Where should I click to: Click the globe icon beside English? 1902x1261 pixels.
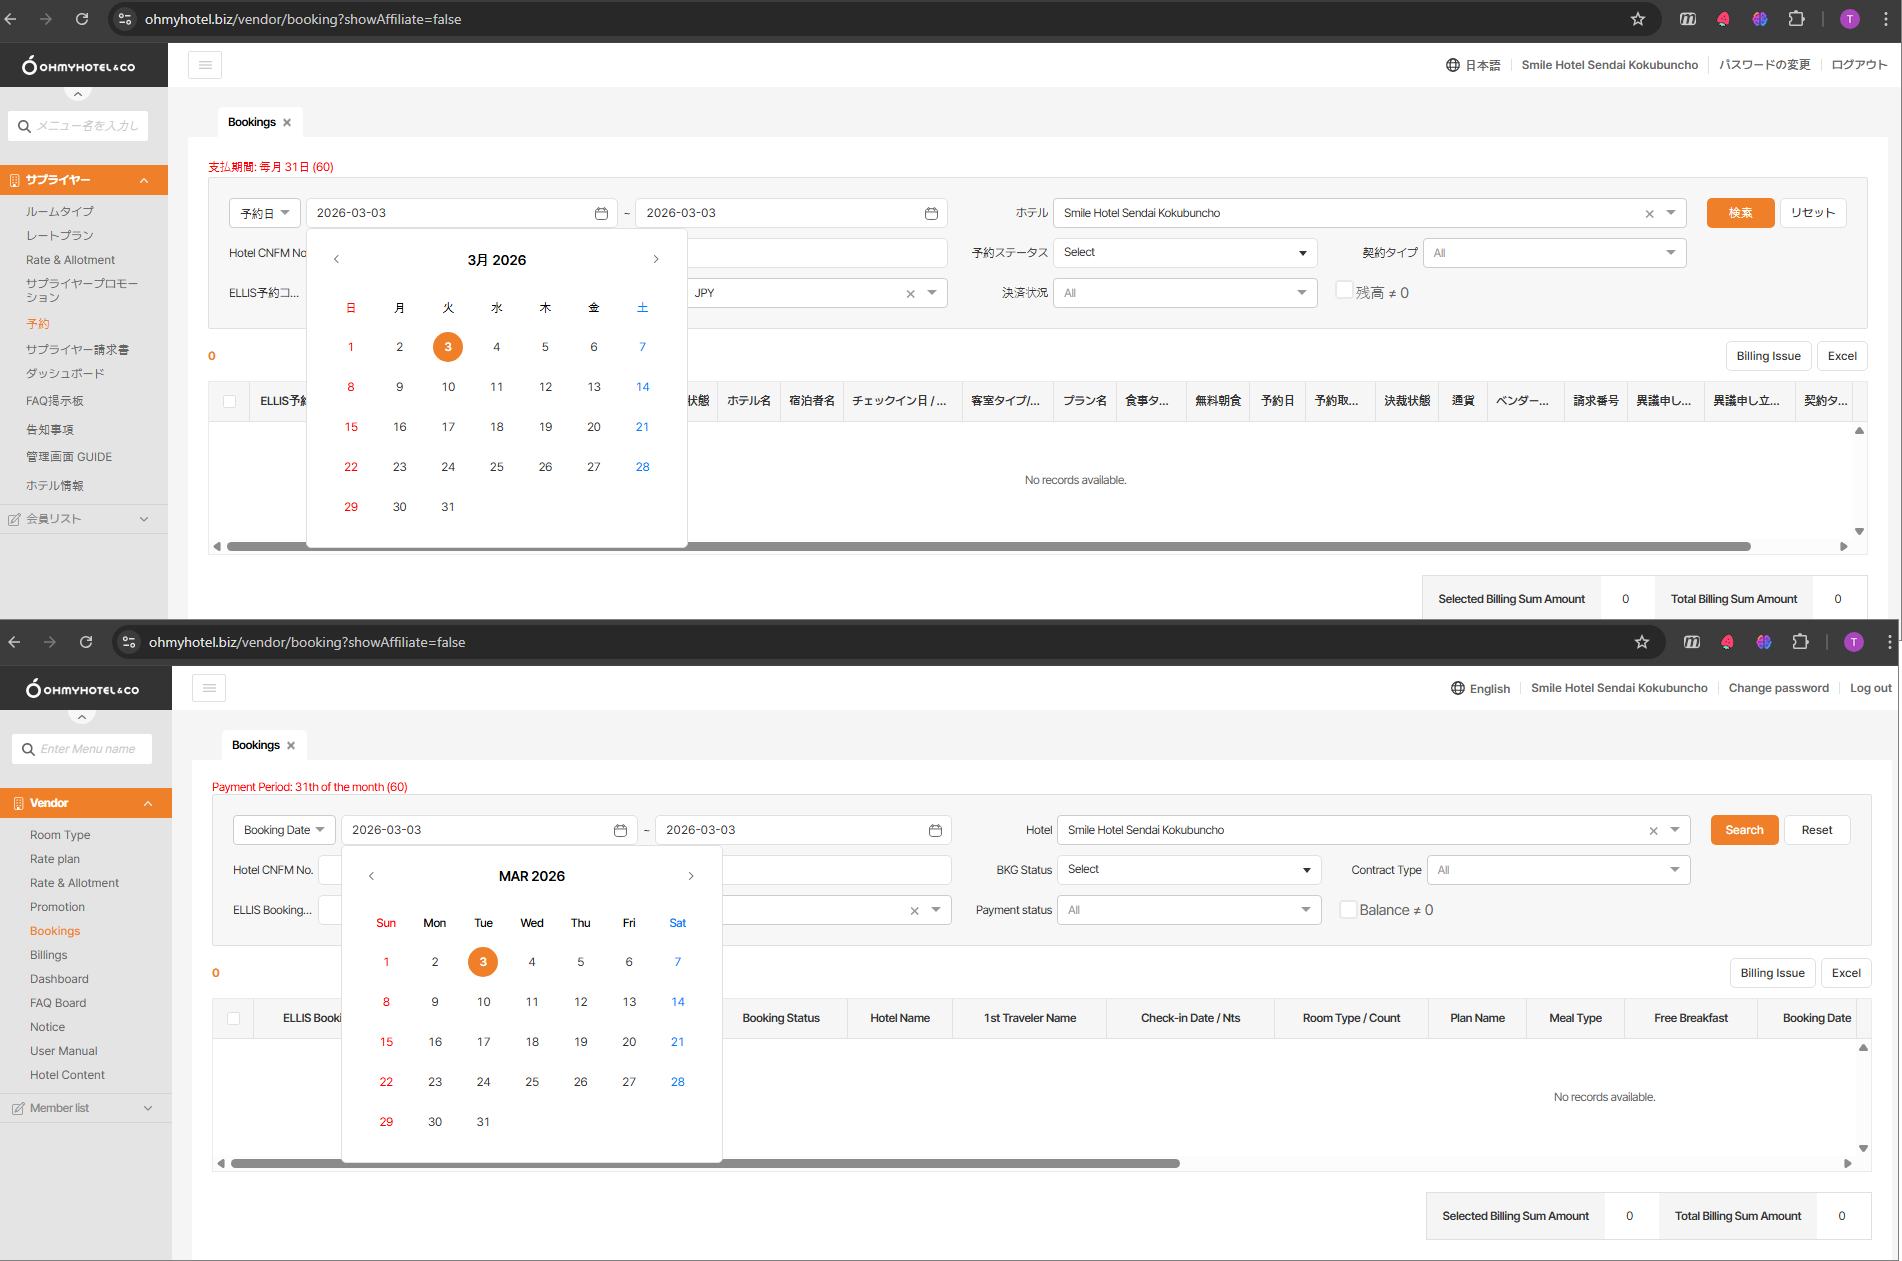1457,688
